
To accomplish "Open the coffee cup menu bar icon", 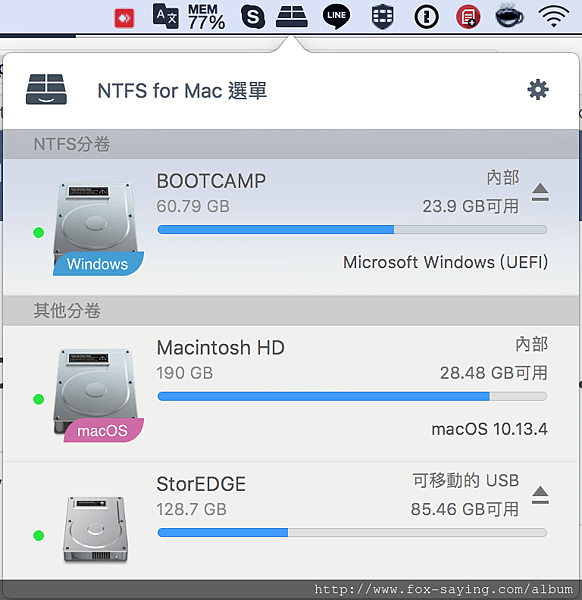I will tap(509, 16).
